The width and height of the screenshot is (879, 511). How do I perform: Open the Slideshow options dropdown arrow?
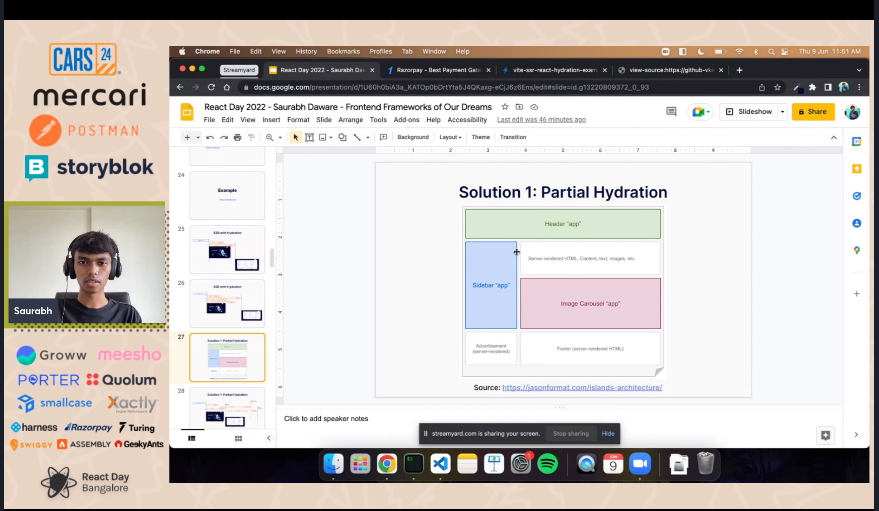click(783, 112)
